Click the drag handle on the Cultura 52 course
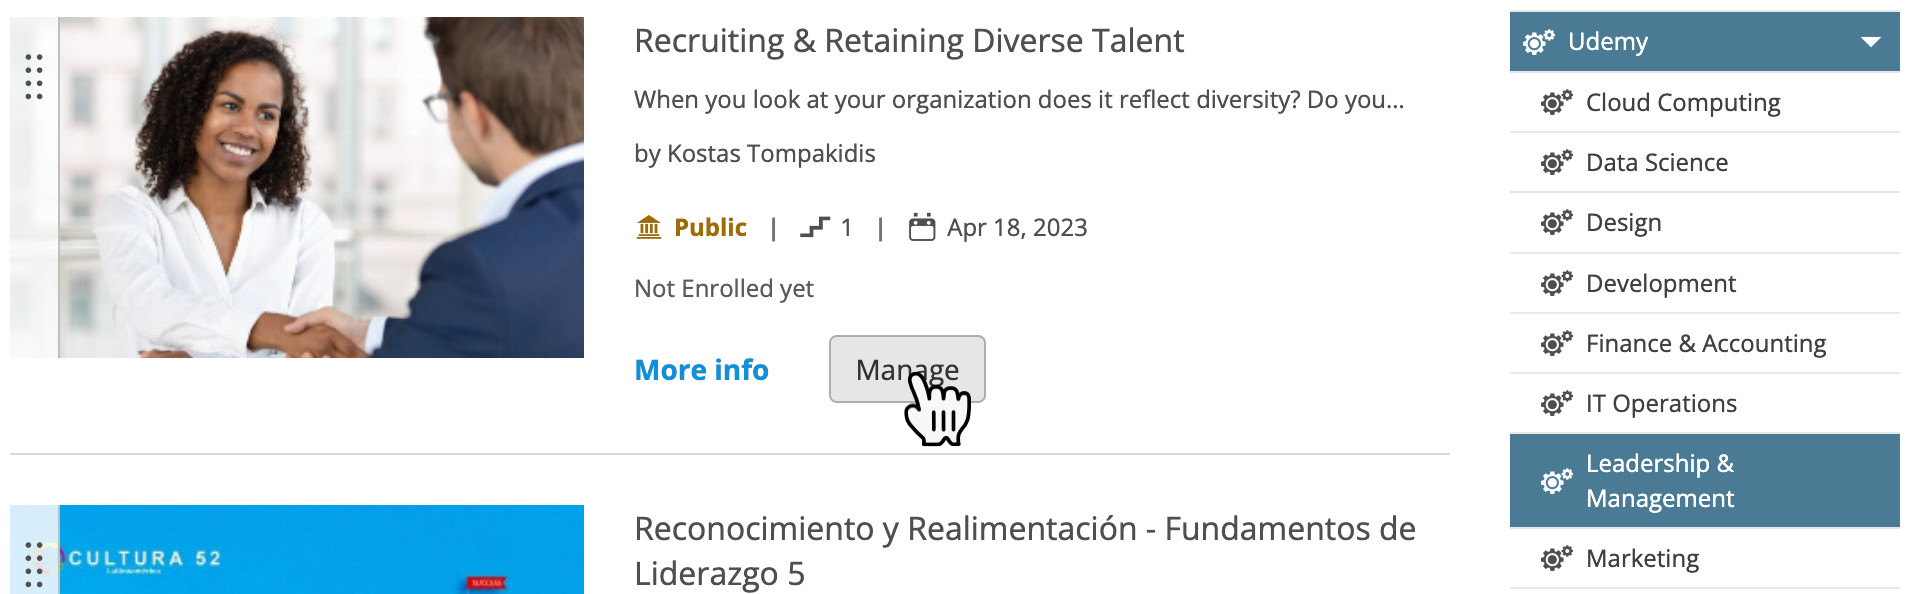The height and width of the screenshot is (594, 1922). (x=34, y=564)
